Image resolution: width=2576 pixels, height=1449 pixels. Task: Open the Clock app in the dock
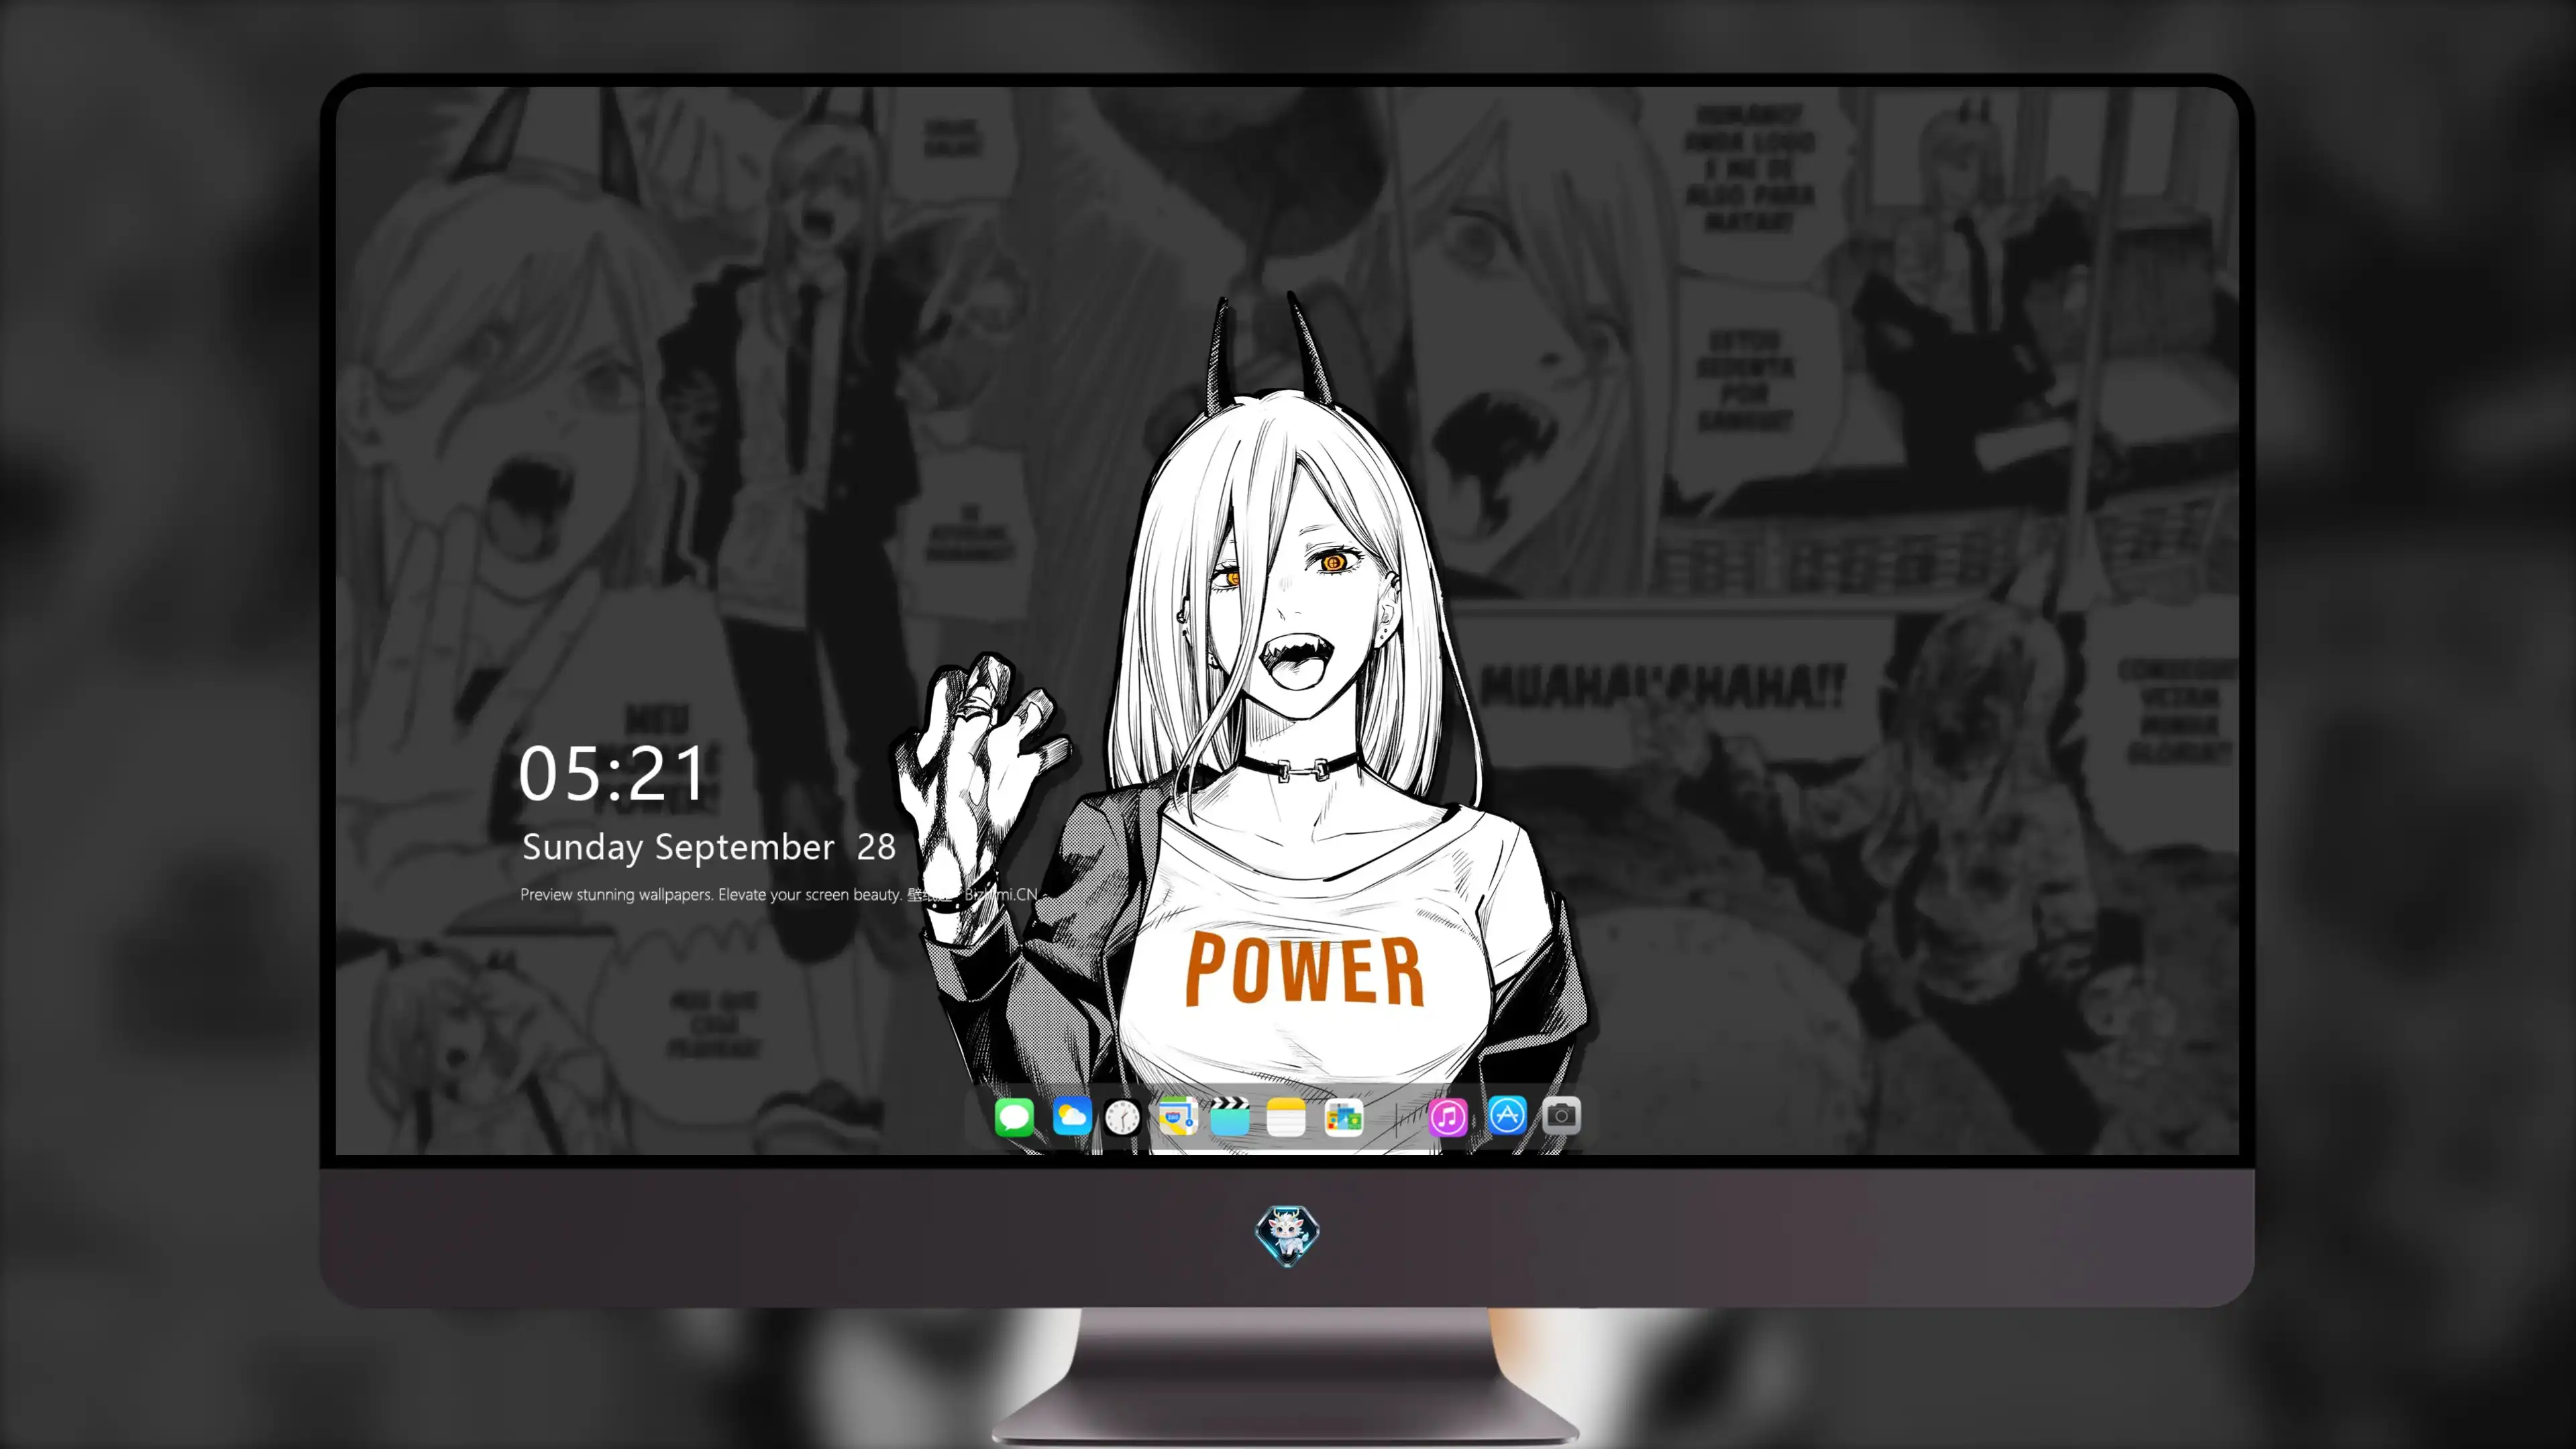click(1122, 1117)
